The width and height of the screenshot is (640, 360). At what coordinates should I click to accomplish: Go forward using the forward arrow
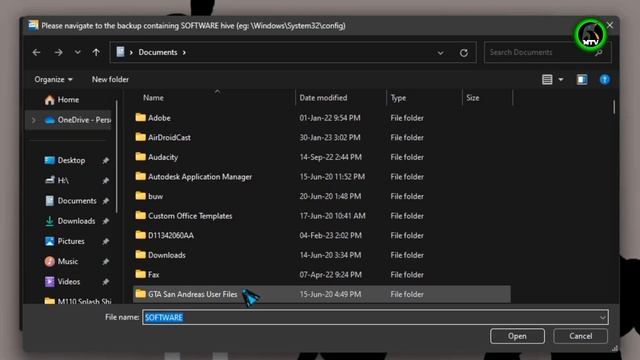[x=58, y=52]
